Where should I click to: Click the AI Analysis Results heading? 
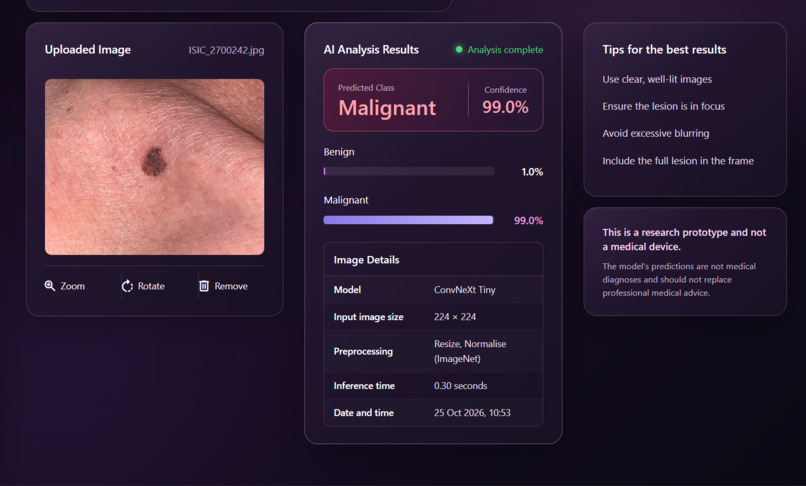click(371, 49)
